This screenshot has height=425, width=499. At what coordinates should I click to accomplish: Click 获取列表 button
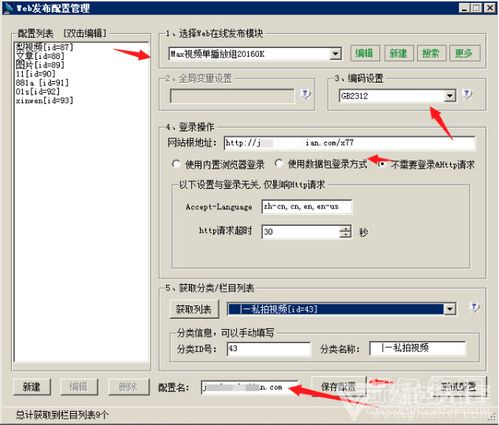pos(194,310)
